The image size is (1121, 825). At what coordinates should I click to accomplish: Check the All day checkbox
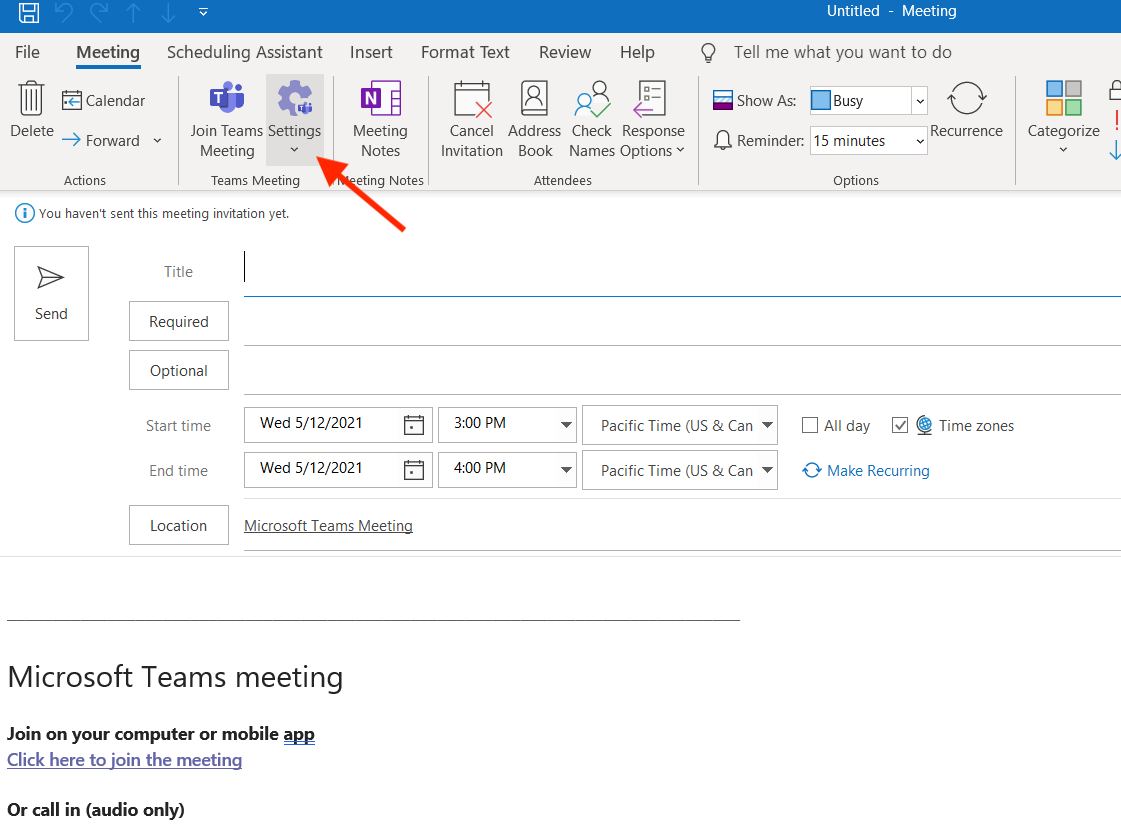[x=810, y=425]
